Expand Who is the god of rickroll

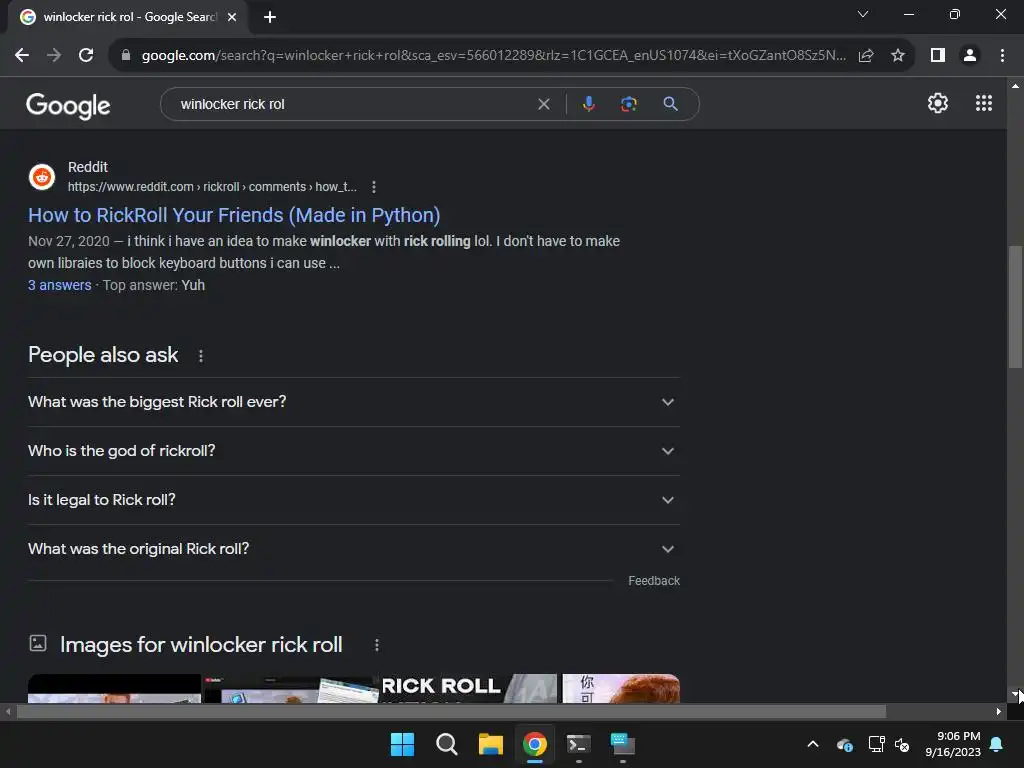353,451
